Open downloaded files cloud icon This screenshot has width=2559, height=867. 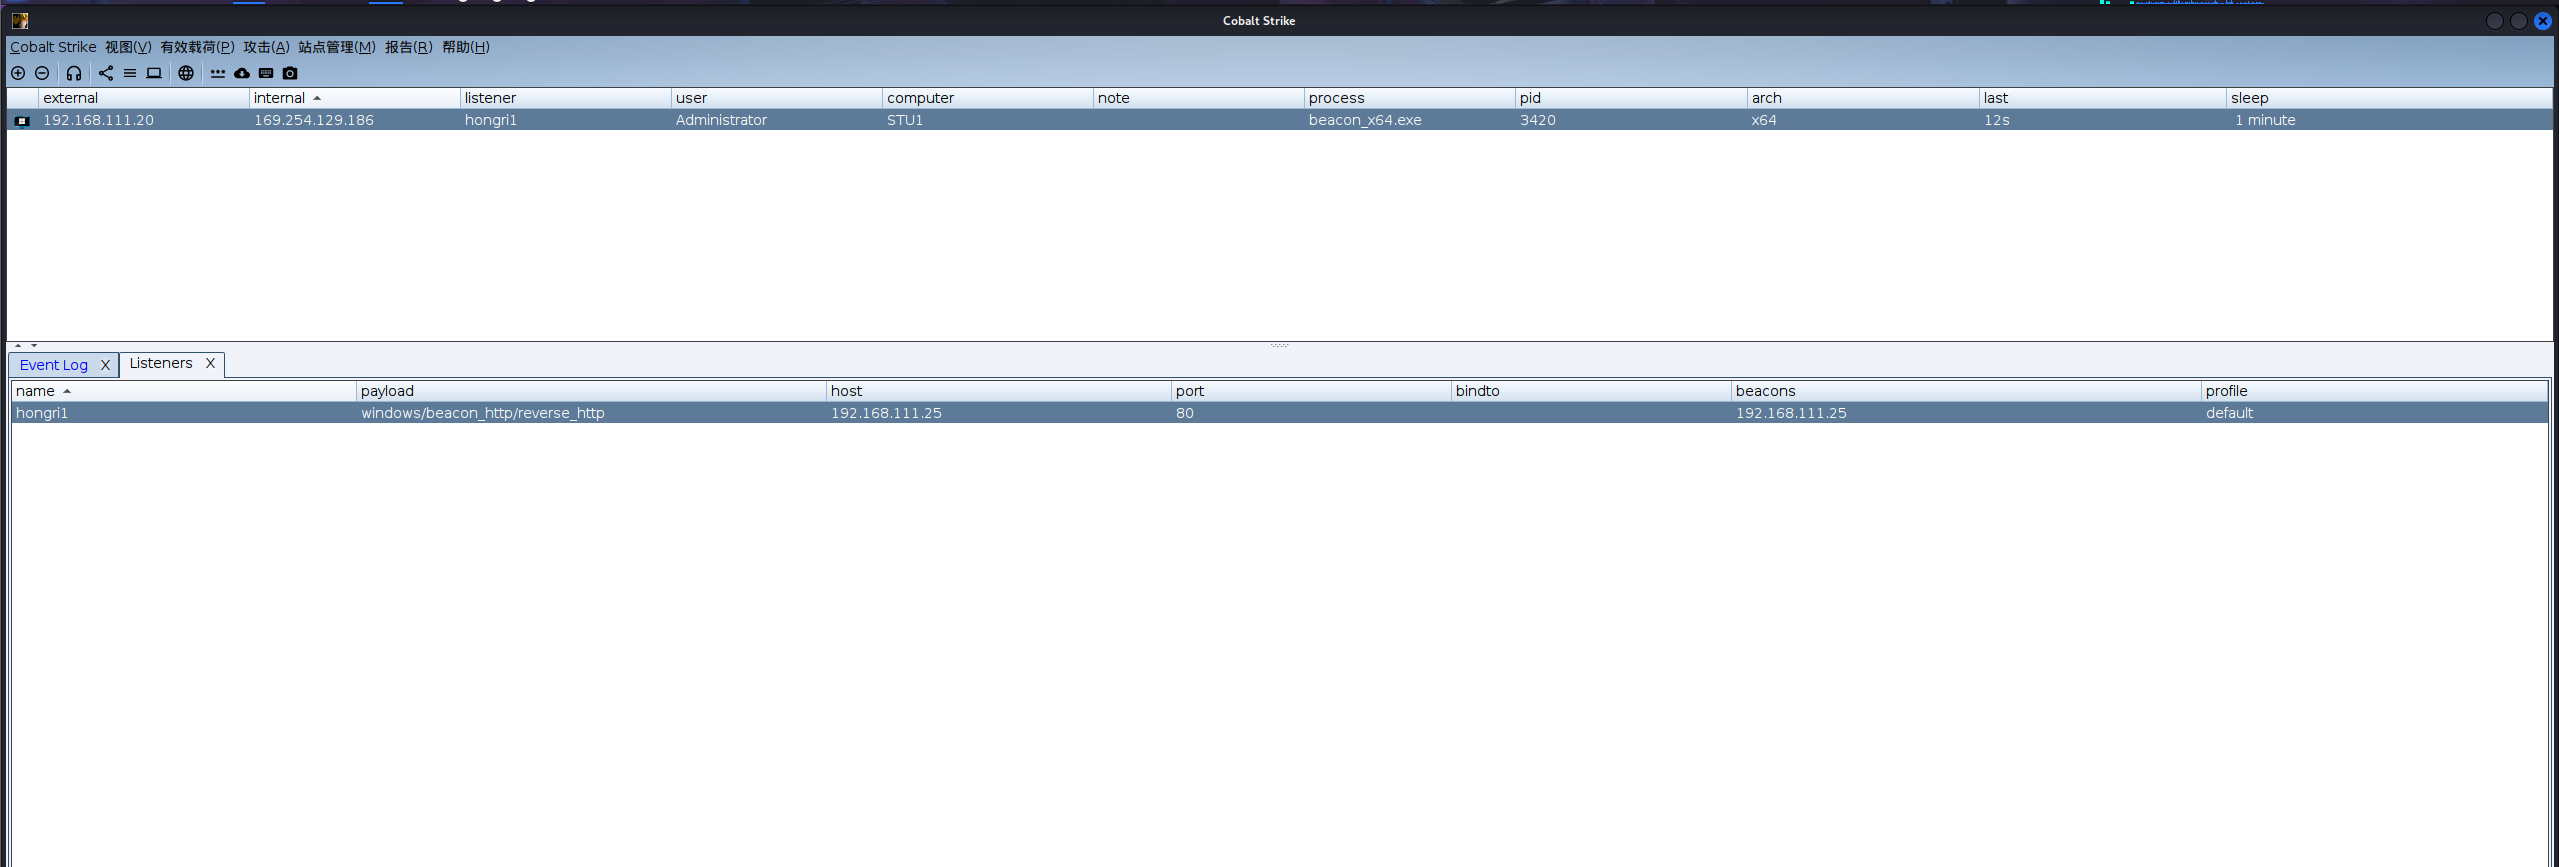[242, 73]
